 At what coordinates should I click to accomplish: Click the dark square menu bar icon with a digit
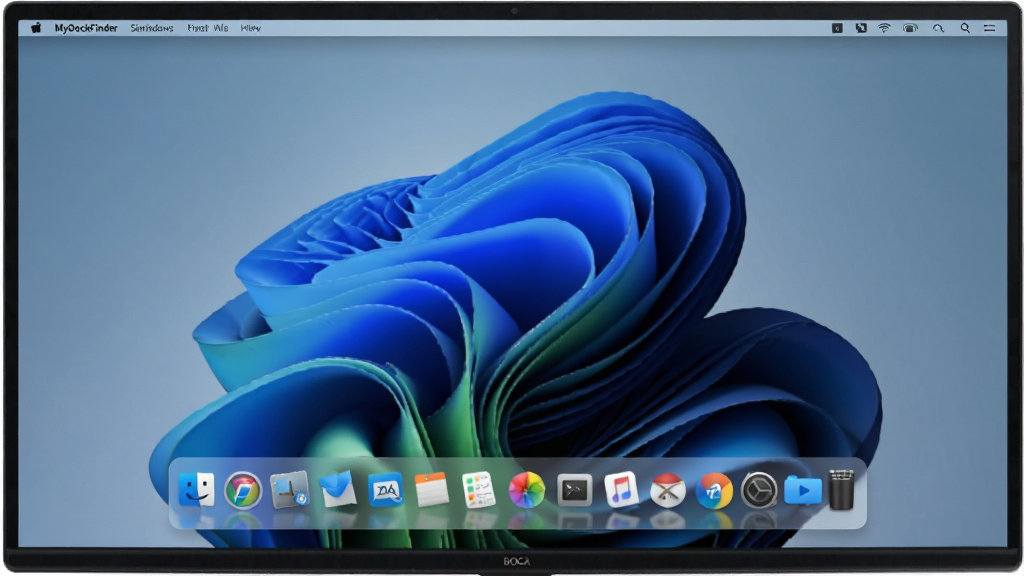(x=837, y=28)
